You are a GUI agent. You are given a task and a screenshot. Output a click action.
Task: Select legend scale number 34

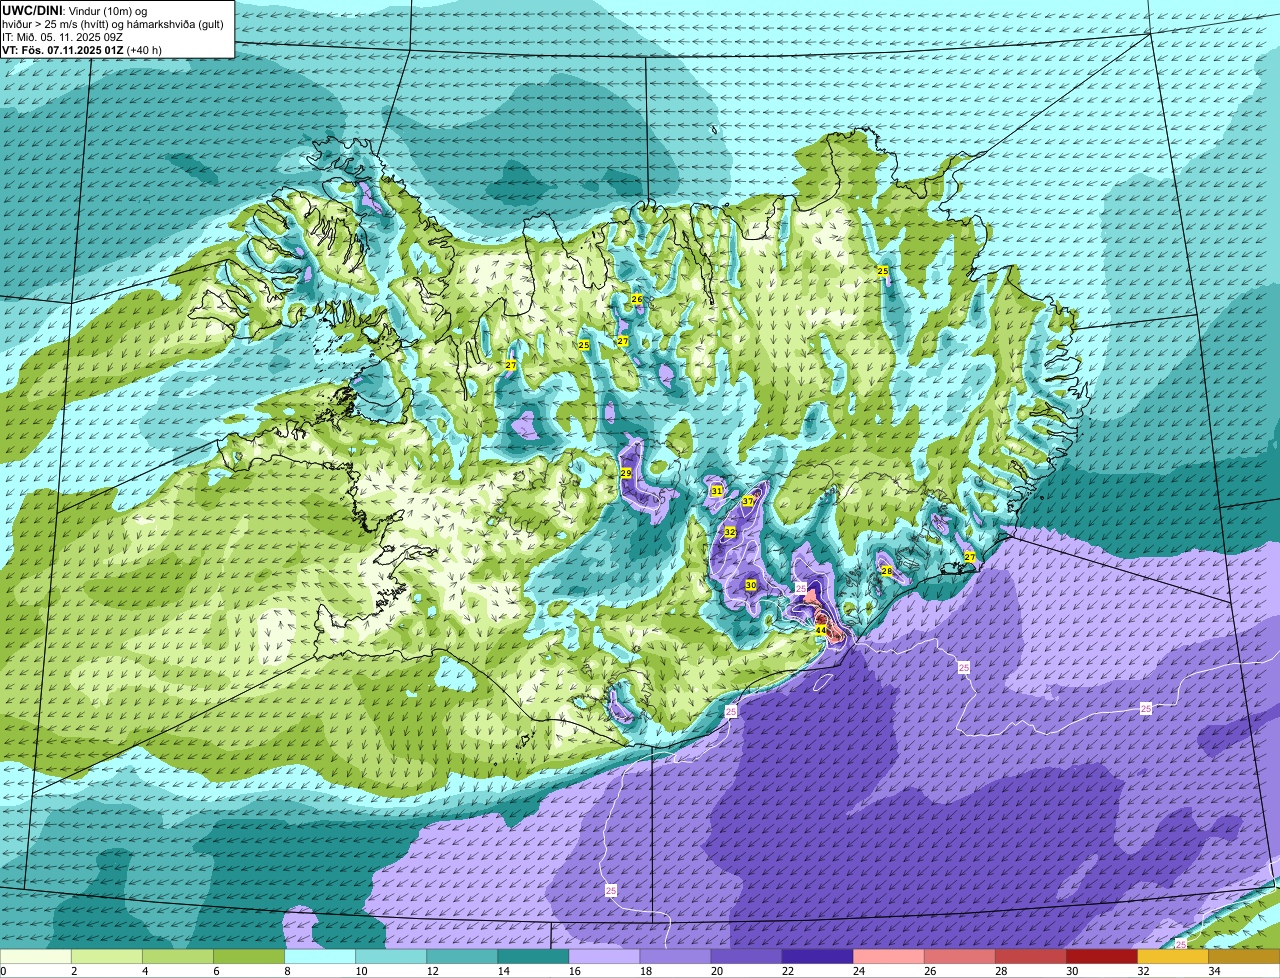1214,971
